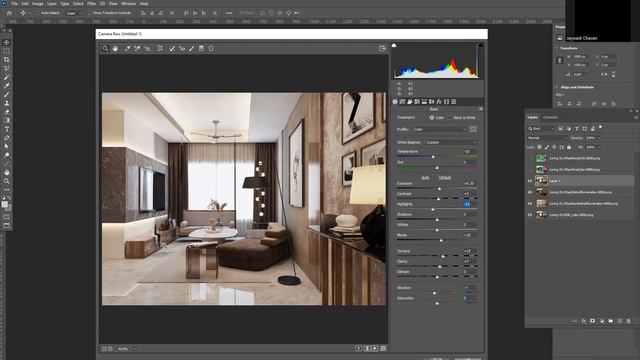The height and width of the screenshot is (360, 640).
Task: Hide the bottom RGB_color layer
Action: (x=530, y=215)
